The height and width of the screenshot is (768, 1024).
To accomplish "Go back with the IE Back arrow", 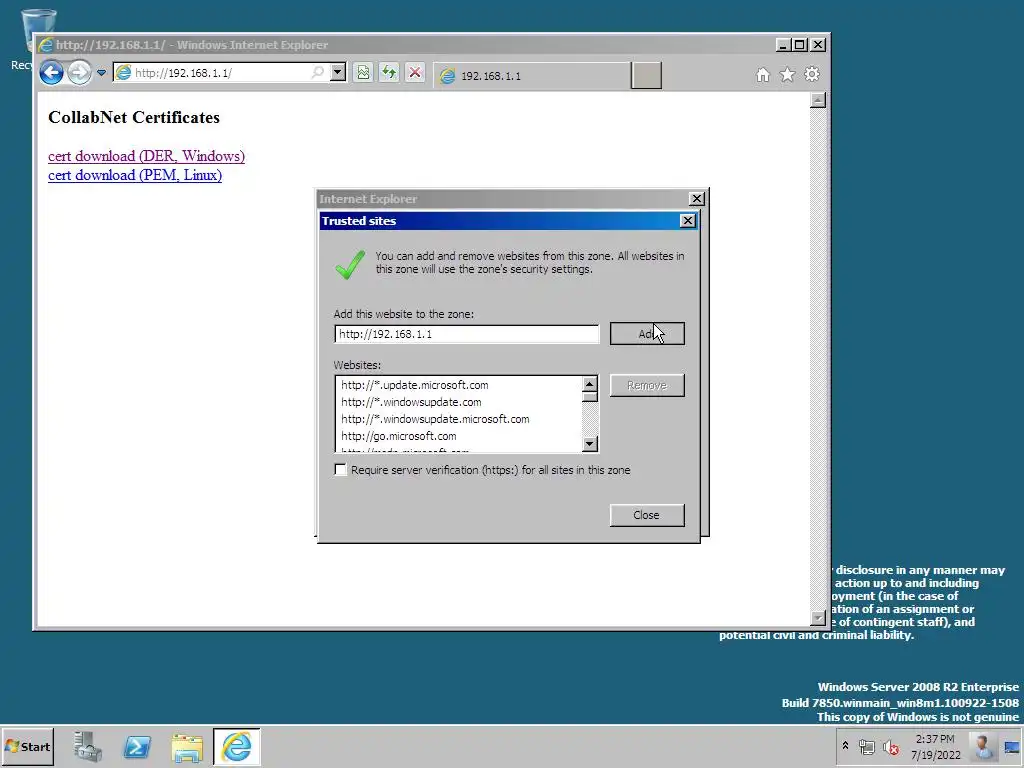I will [x=52, y=72].
